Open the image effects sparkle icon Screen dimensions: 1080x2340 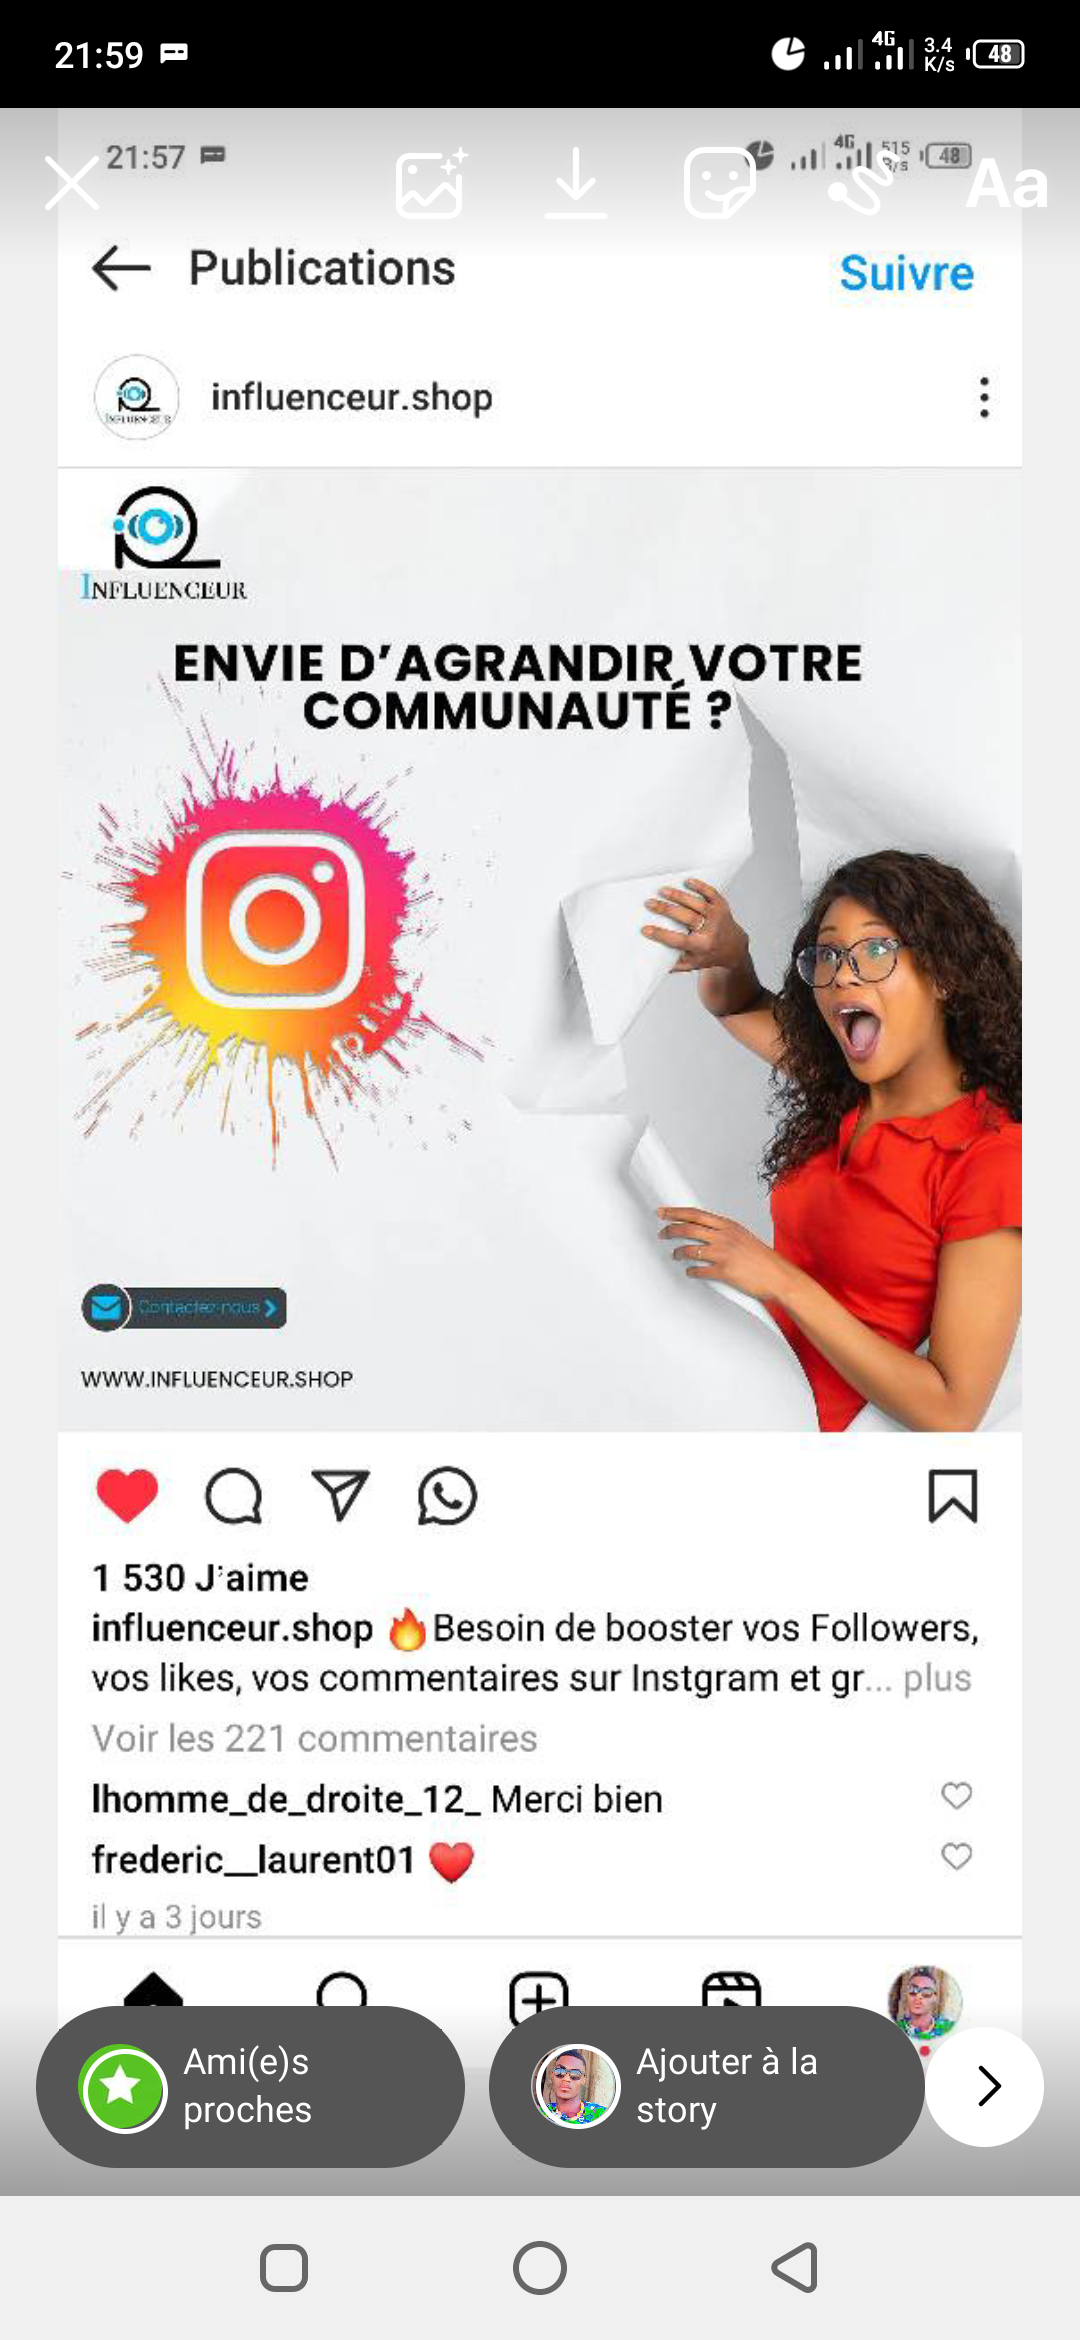[431, 183]
